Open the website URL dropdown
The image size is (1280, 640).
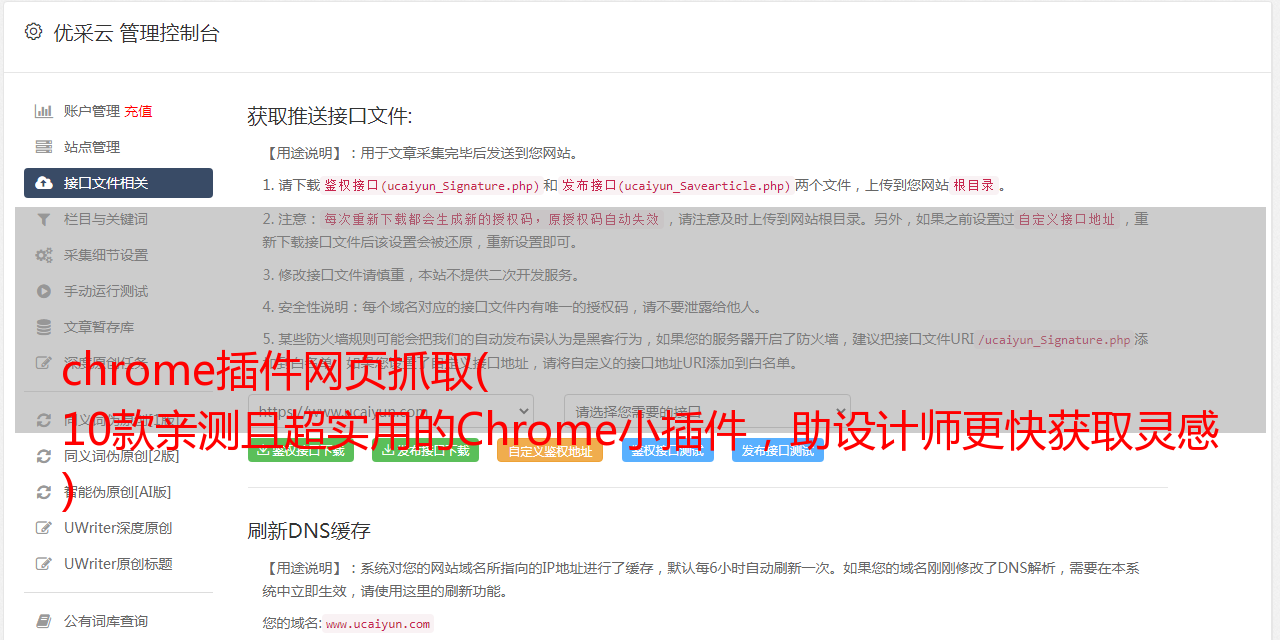(x=391, y=412)
